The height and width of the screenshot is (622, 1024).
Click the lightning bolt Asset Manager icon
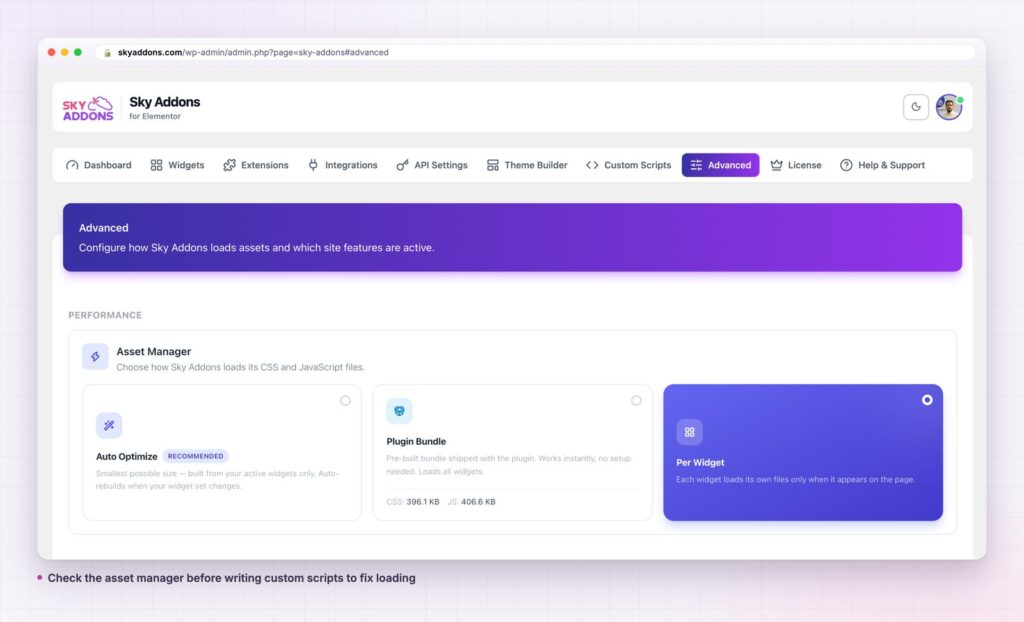95,357
